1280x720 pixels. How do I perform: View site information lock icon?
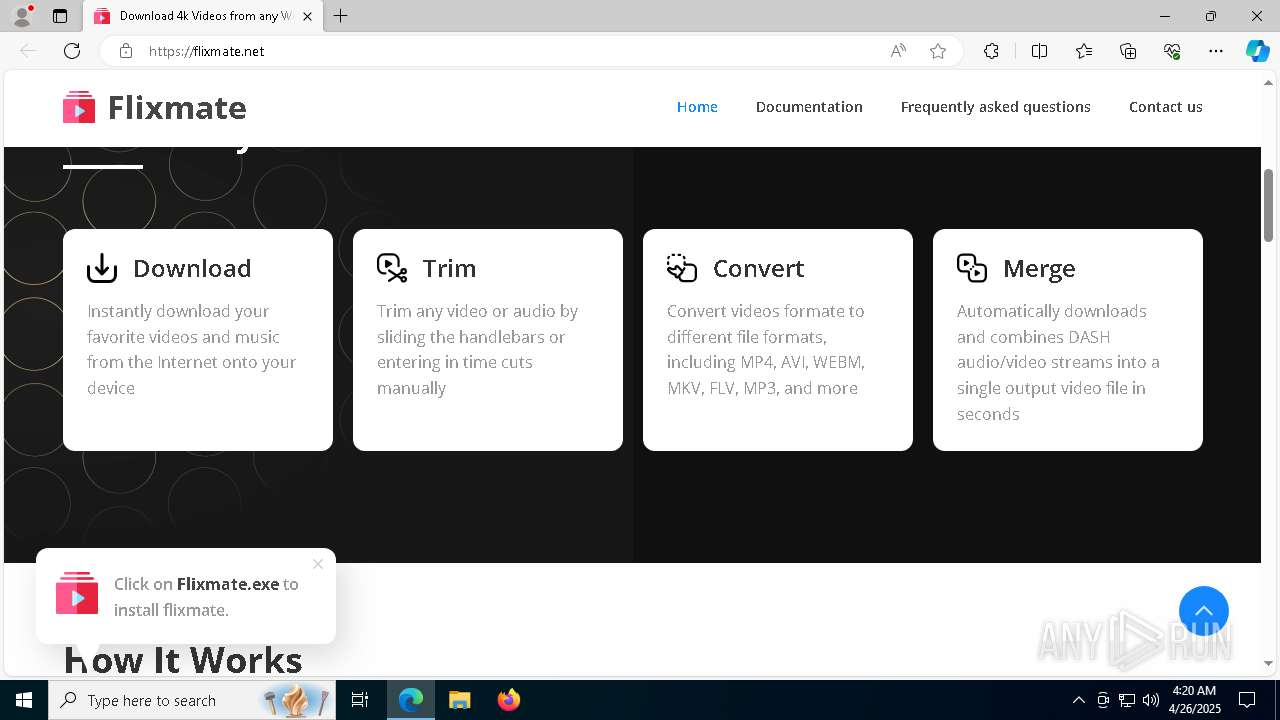[x=126, y=51]
